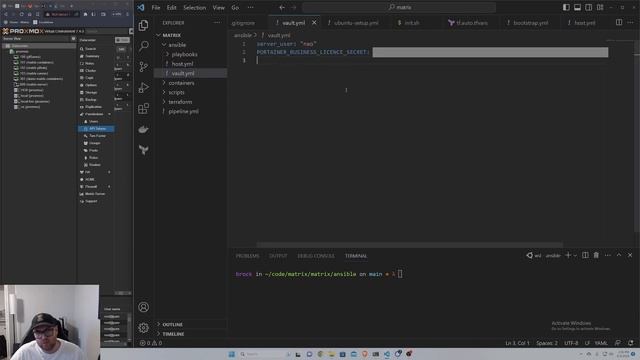The image size is (640, 360).
Task: Open terminal panel more actions ellipsis
Action: pos(608,255)
